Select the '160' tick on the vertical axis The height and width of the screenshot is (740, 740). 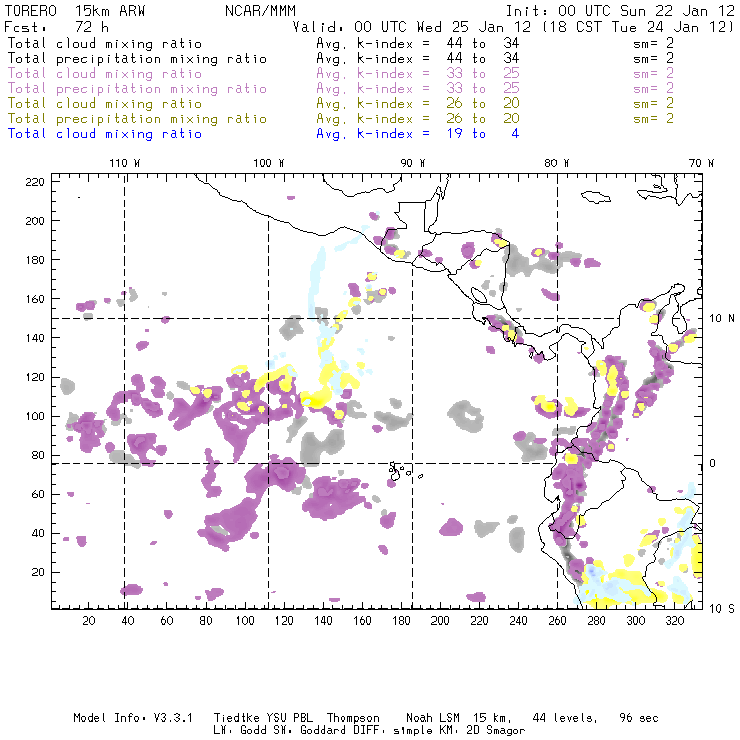coord(35,299)
